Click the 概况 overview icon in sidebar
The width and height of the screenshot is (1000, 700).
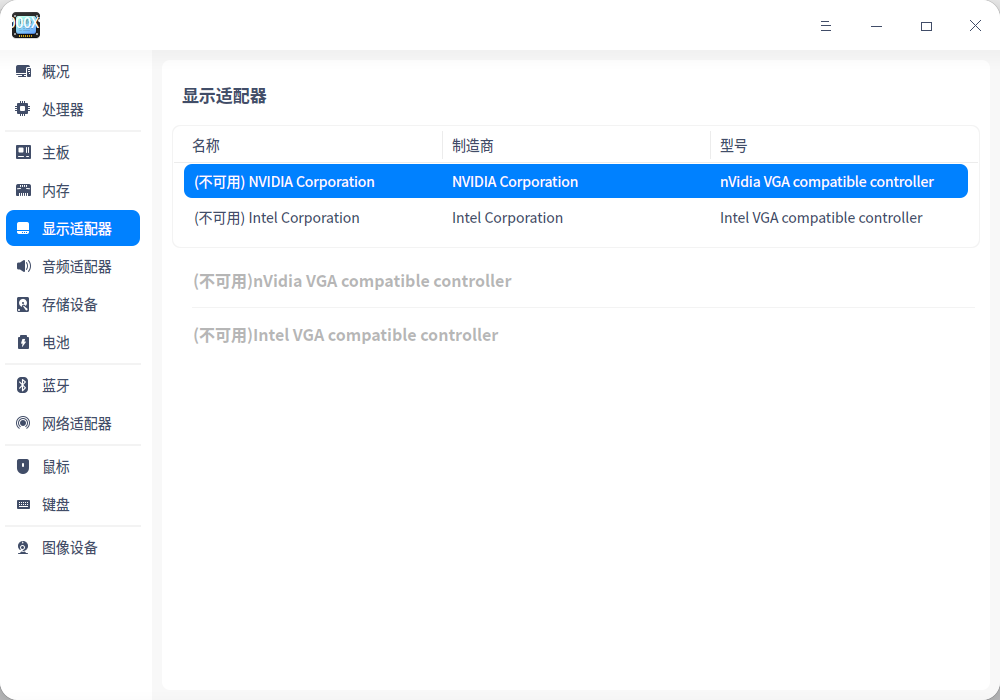23,71
